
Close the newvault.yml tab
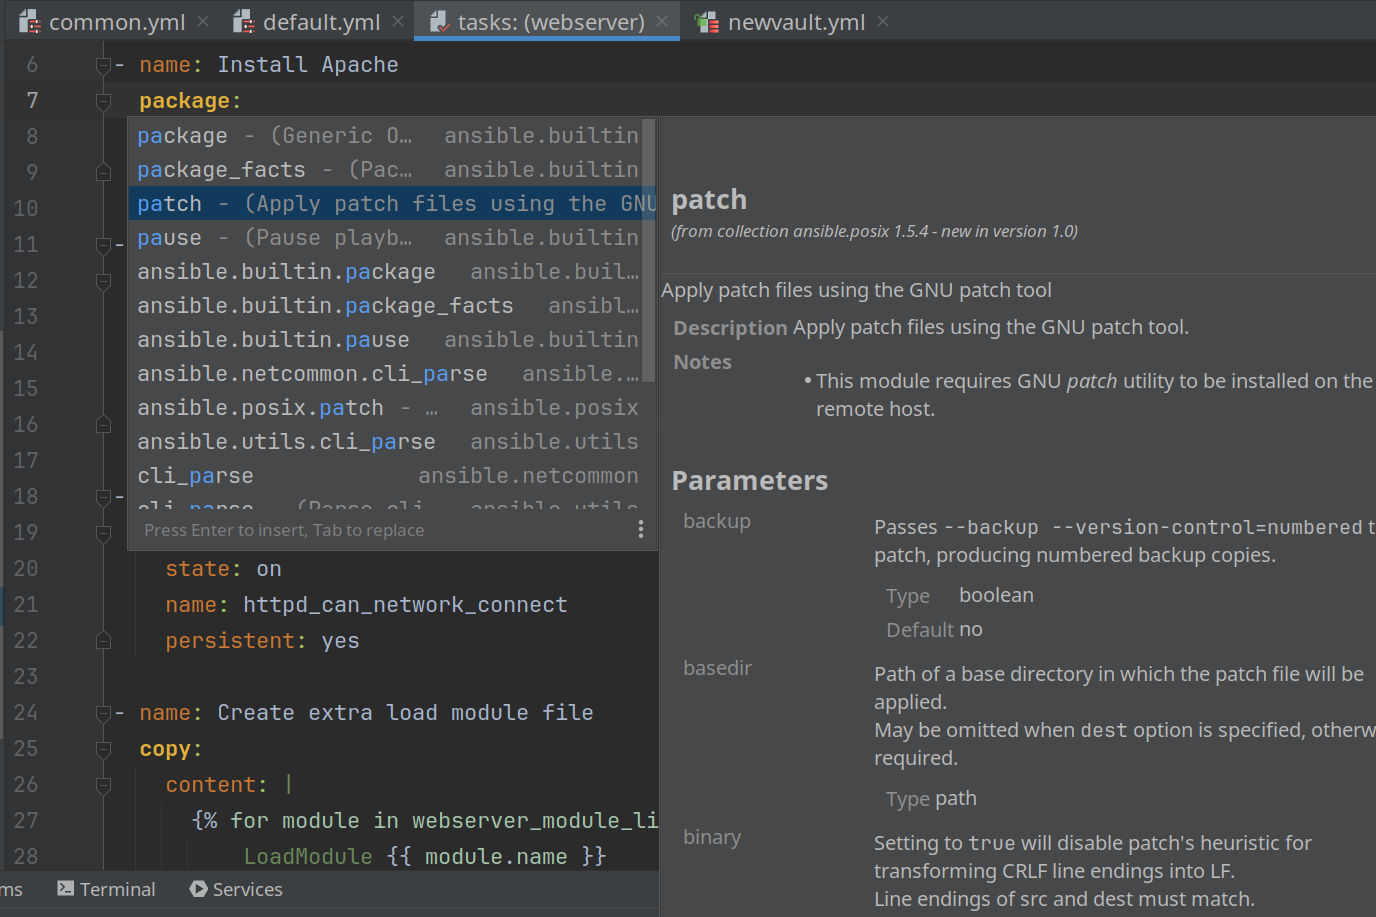[882, 21]
